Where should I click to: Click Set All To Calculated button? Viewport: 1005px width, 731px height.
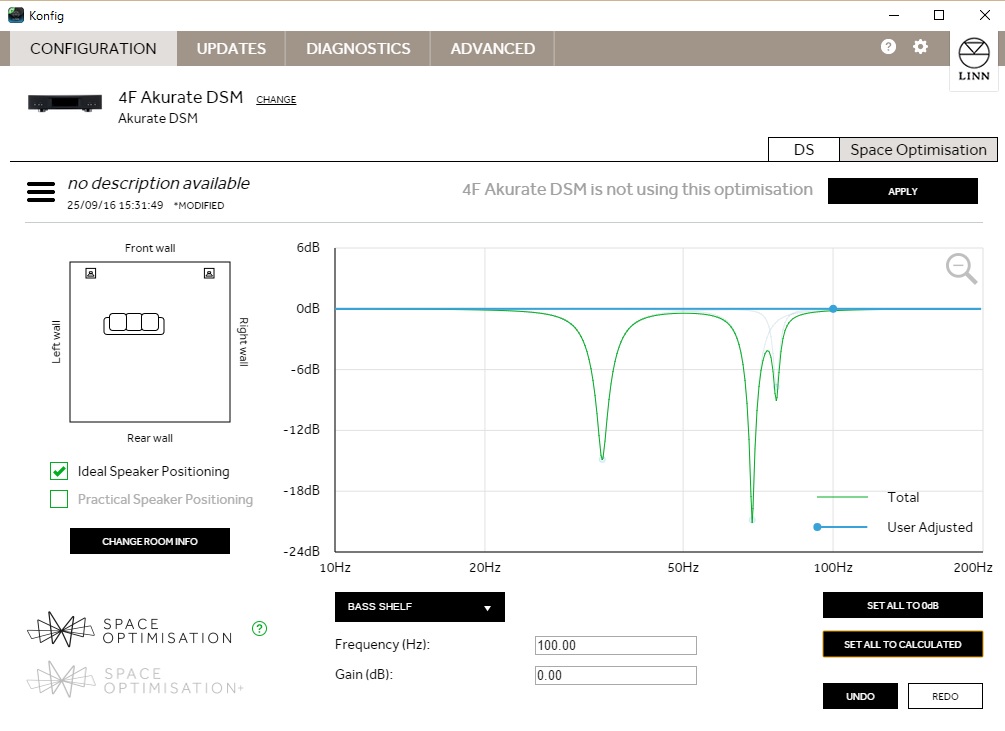click(902, 645)
